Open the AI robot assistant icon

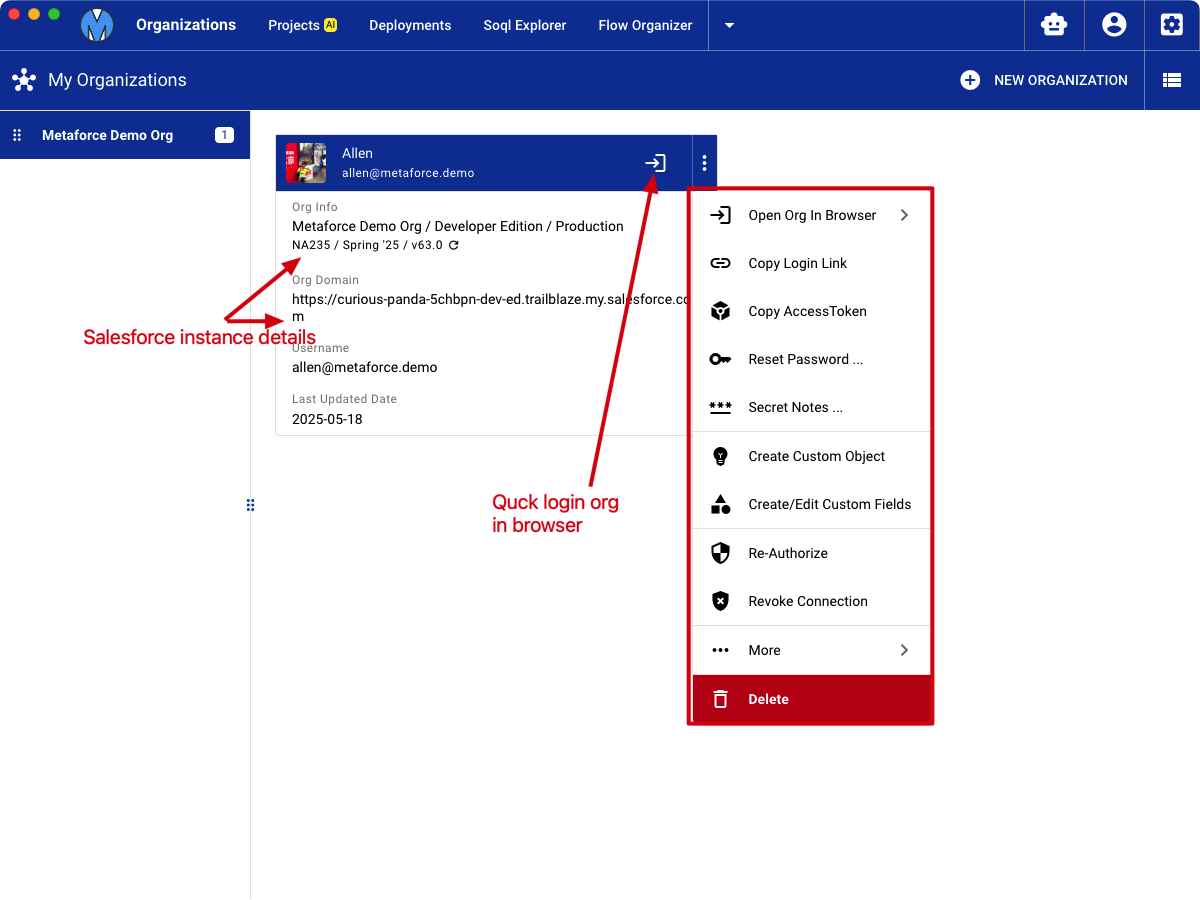(1054, 25)
